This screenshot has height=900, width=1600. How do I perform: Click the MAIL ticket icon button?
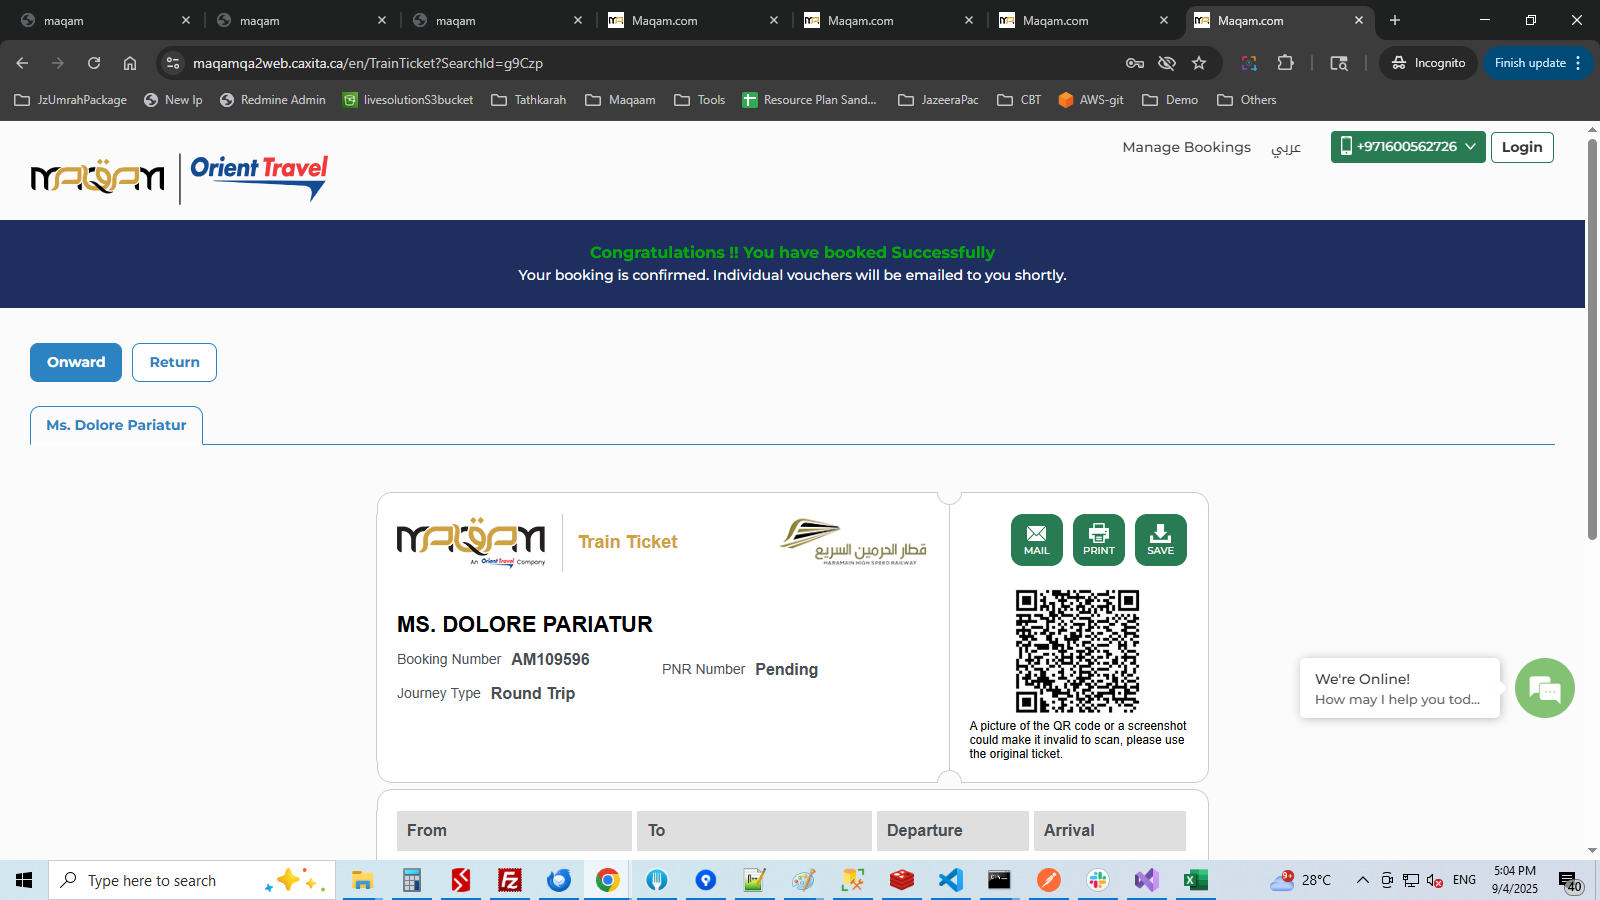tap(1036, 540)
